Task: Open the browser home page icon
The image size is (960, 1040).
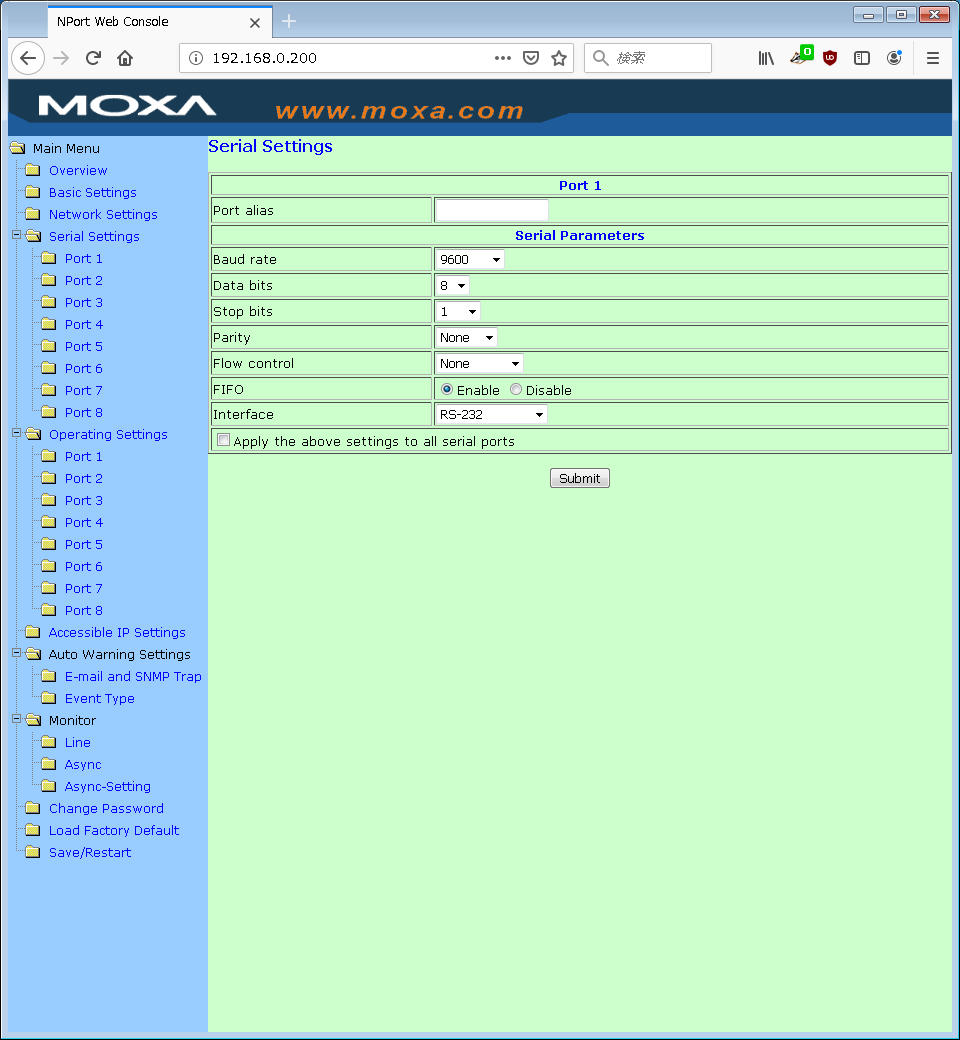Action: coord(125,58)
